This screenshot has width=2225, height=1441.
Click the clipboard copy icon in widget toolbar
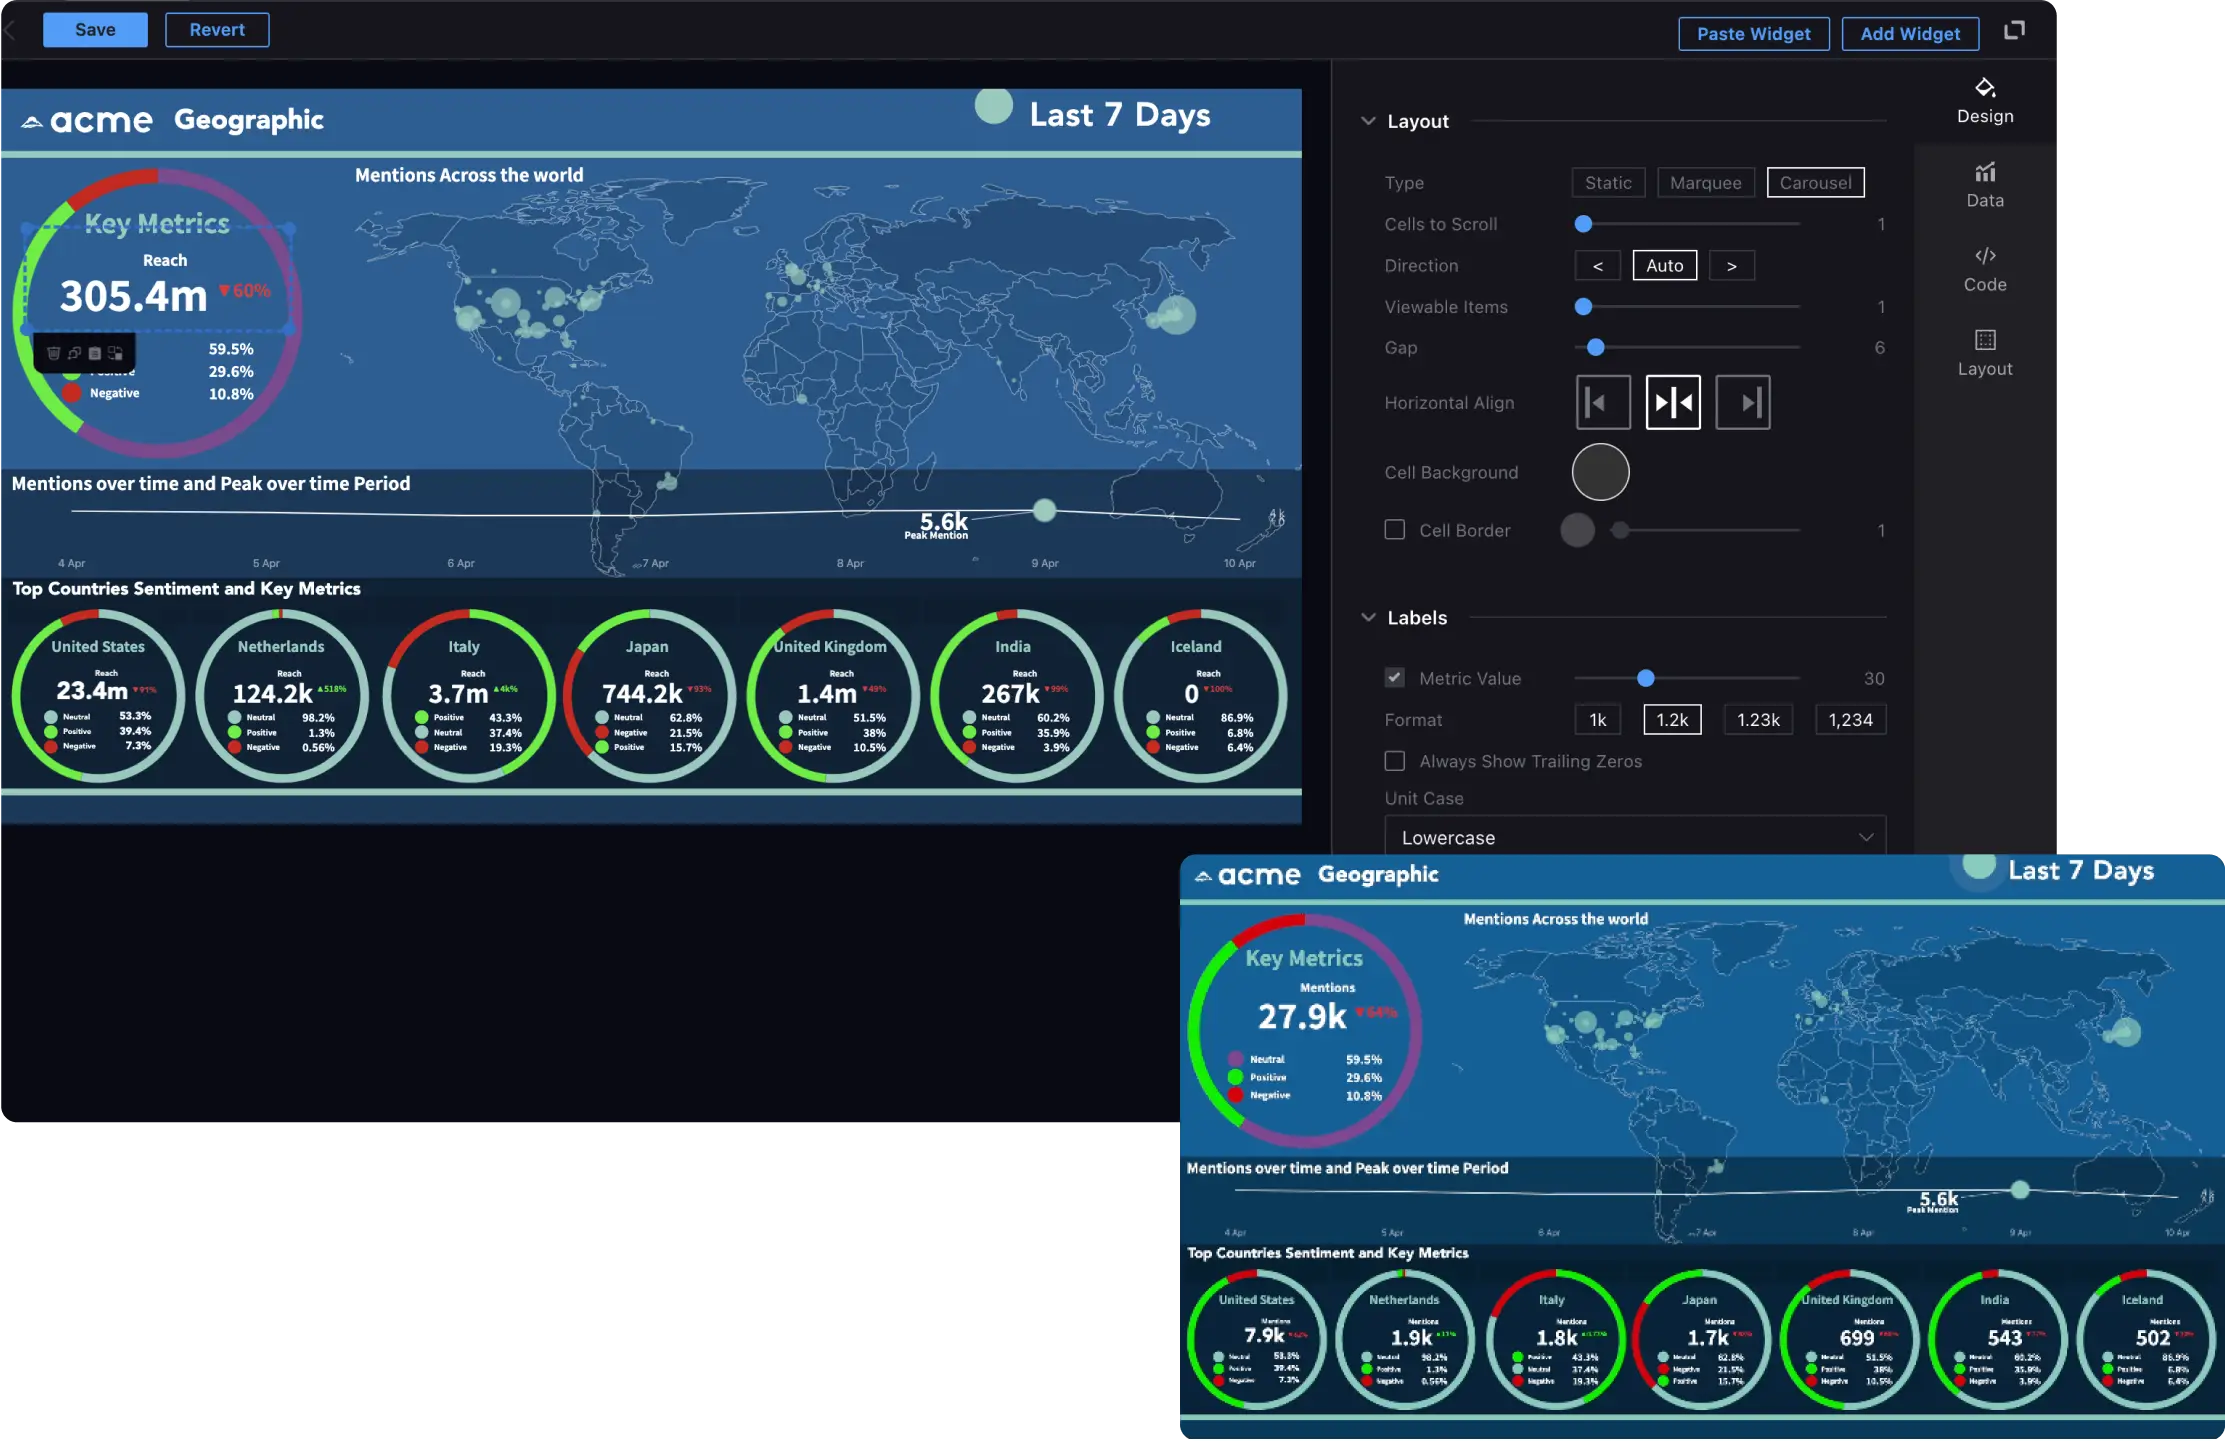click(95, 353)
